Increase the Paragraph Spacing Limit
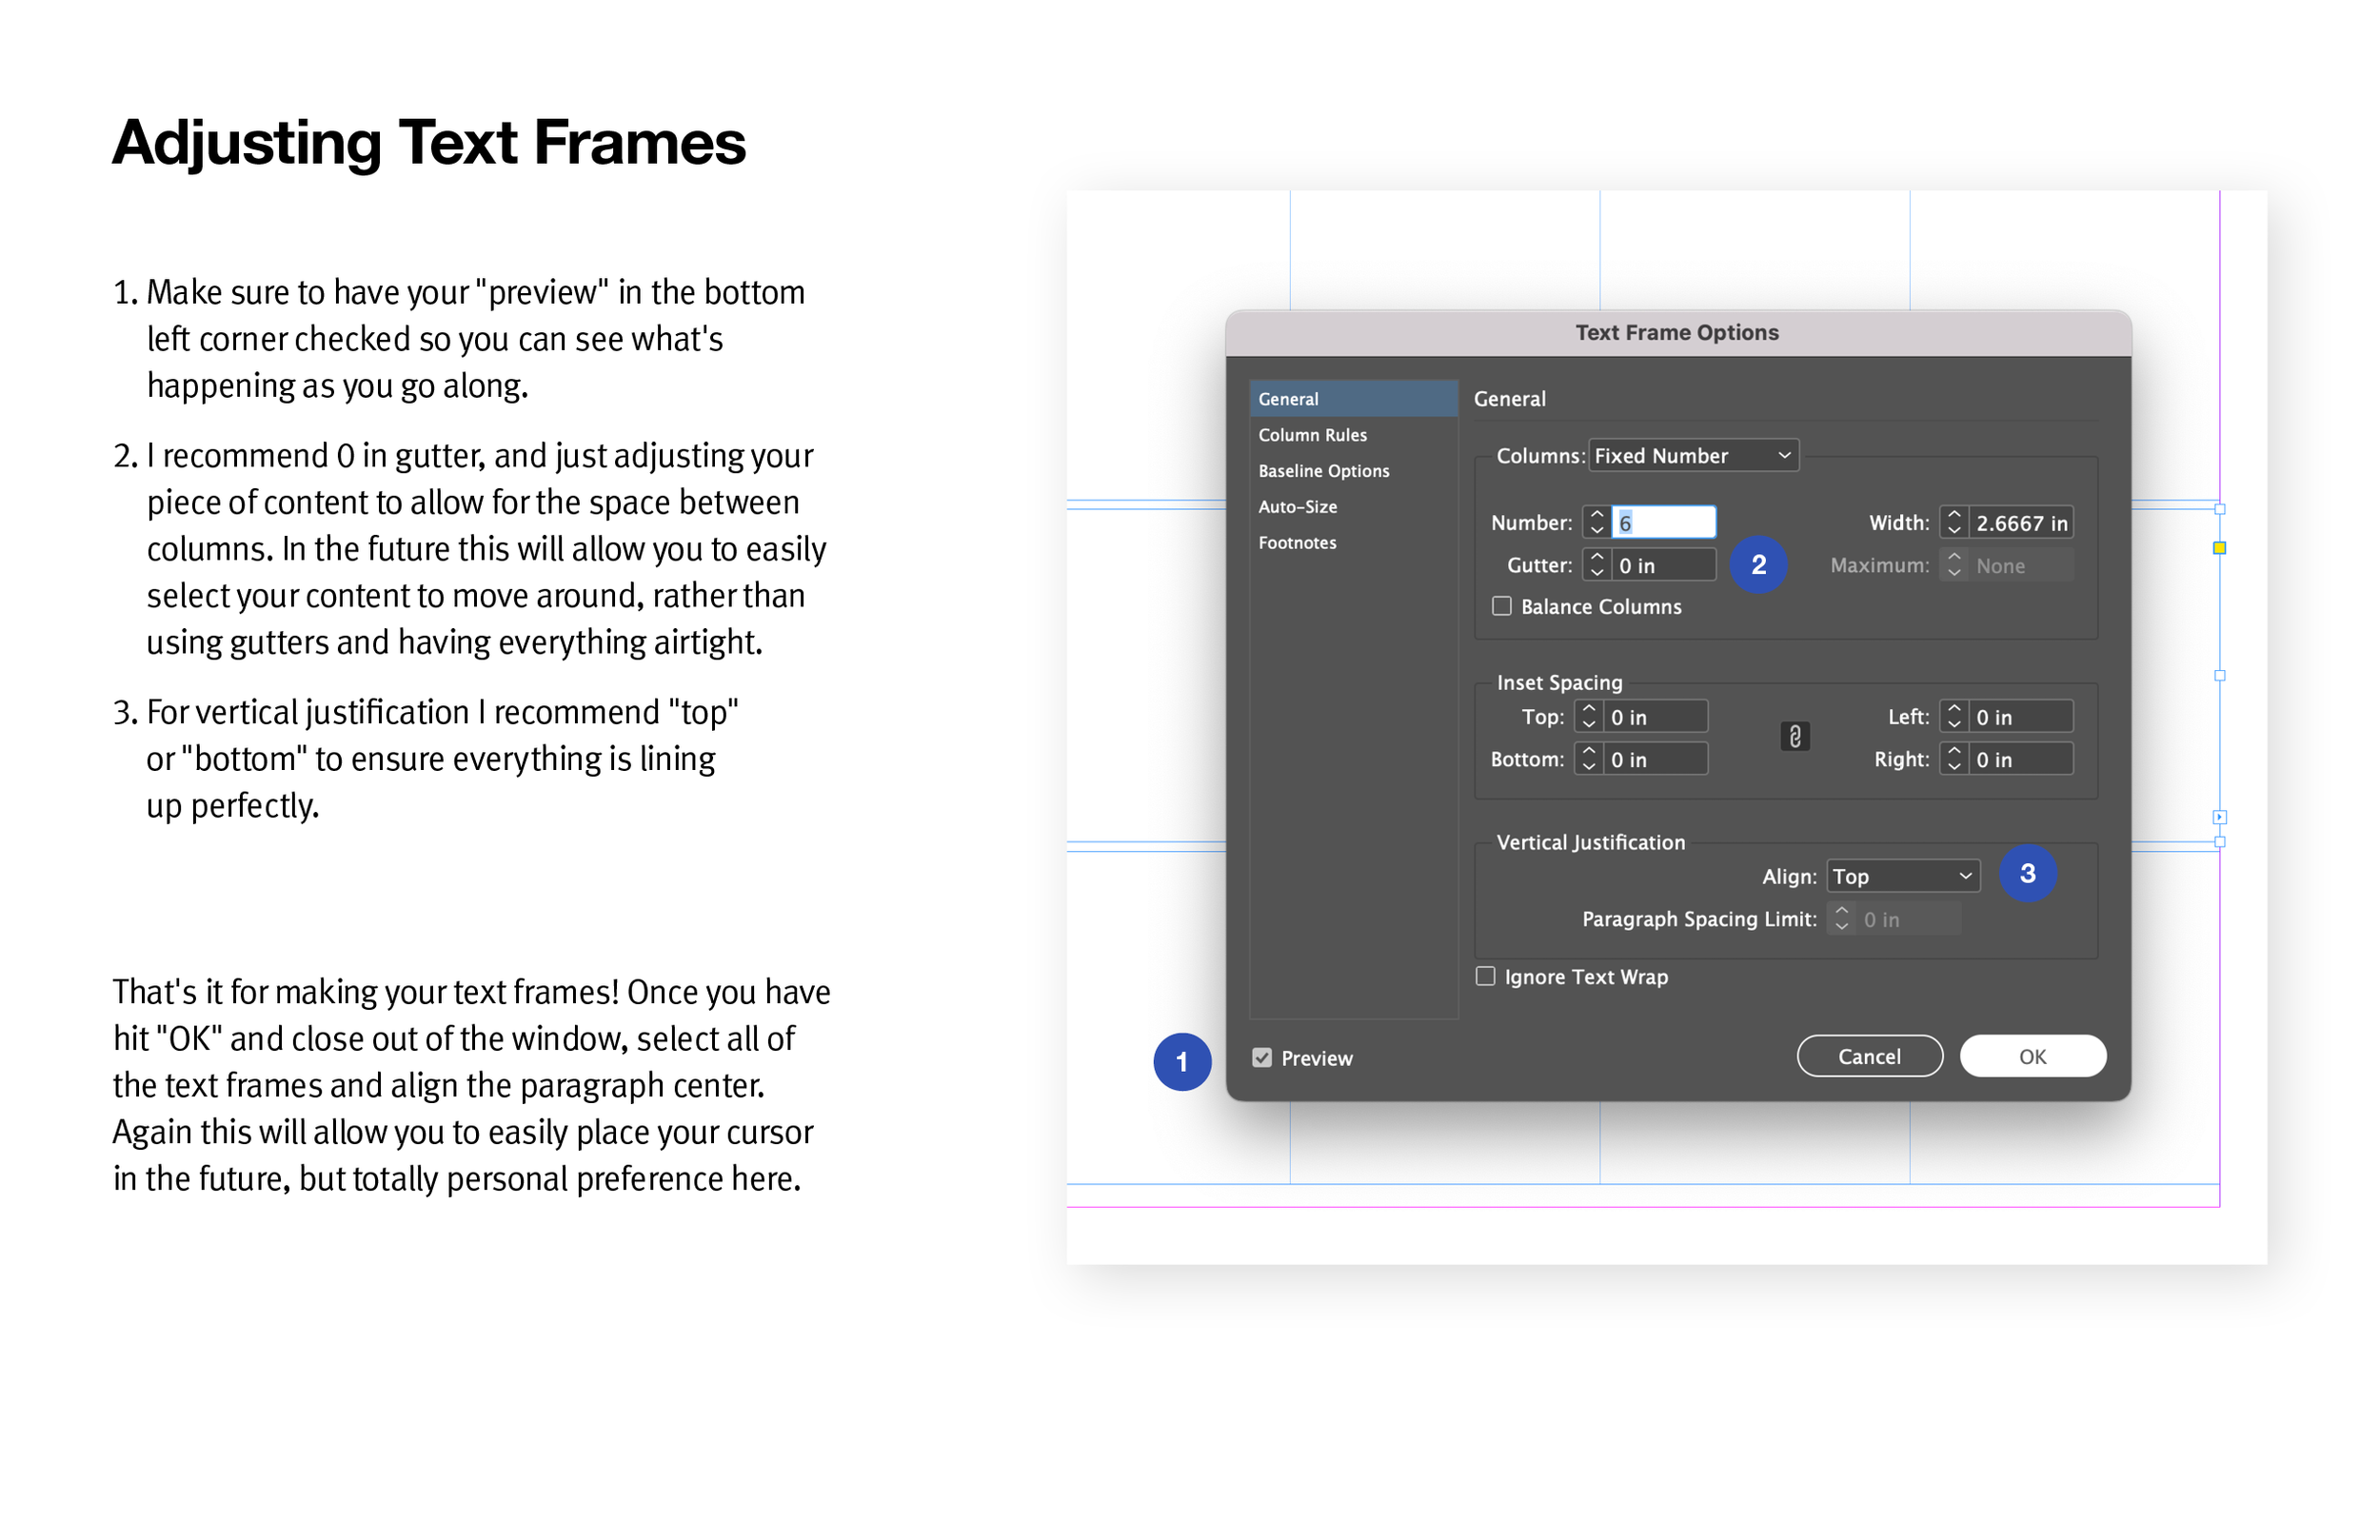The height and width of the screenshot is (1540, 2380). click(x=1841, y=912)
